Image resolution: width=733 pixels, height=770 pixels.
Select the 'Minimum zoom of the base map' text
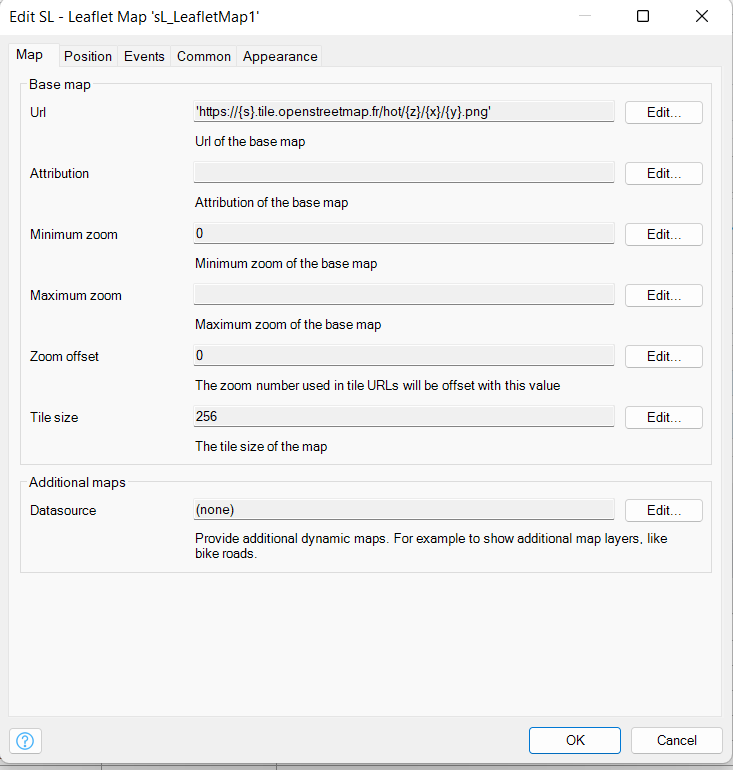(286, 264)
